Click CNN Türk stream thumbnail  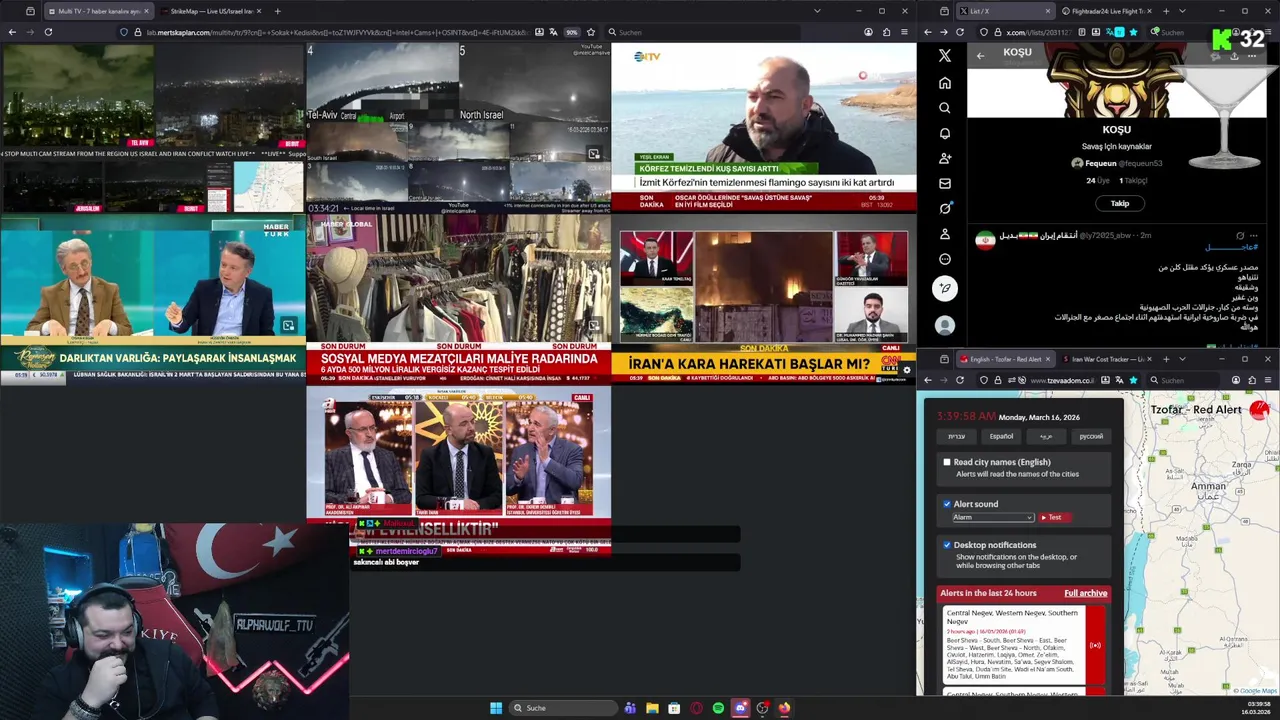coord(764,299)
